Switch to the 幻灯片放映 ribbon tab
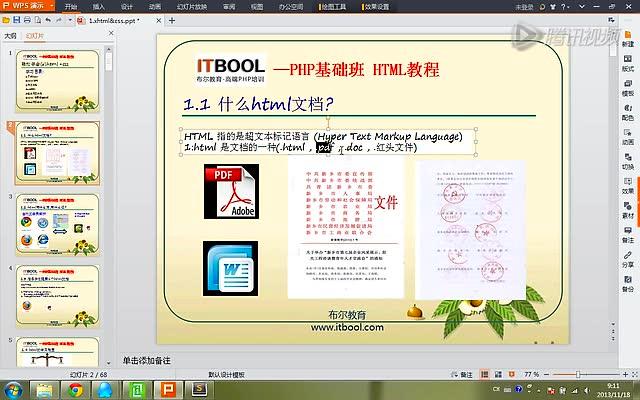 [192, 7]
